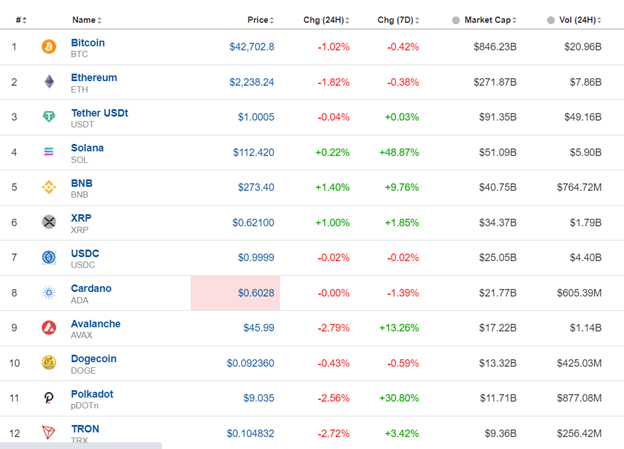Image resolution: width=624 pixels, height=449 pixels.
Task: Click BNB 24H volume $764.72M
Action: [579, 187]
